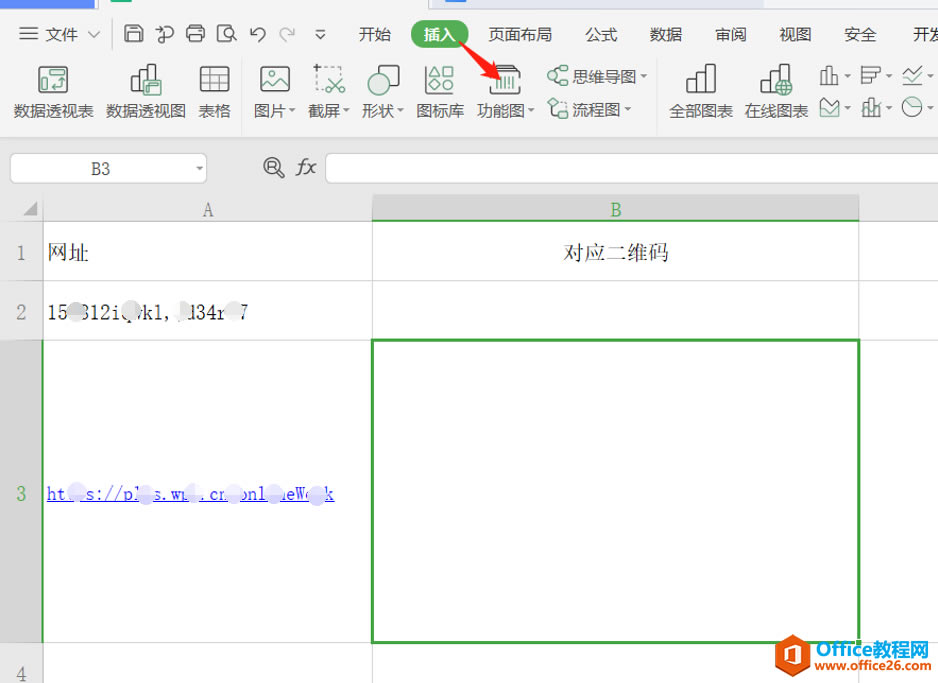The image size is (938, 683).
Task: Open the 图标库 icon library
Action: (440, 92)
